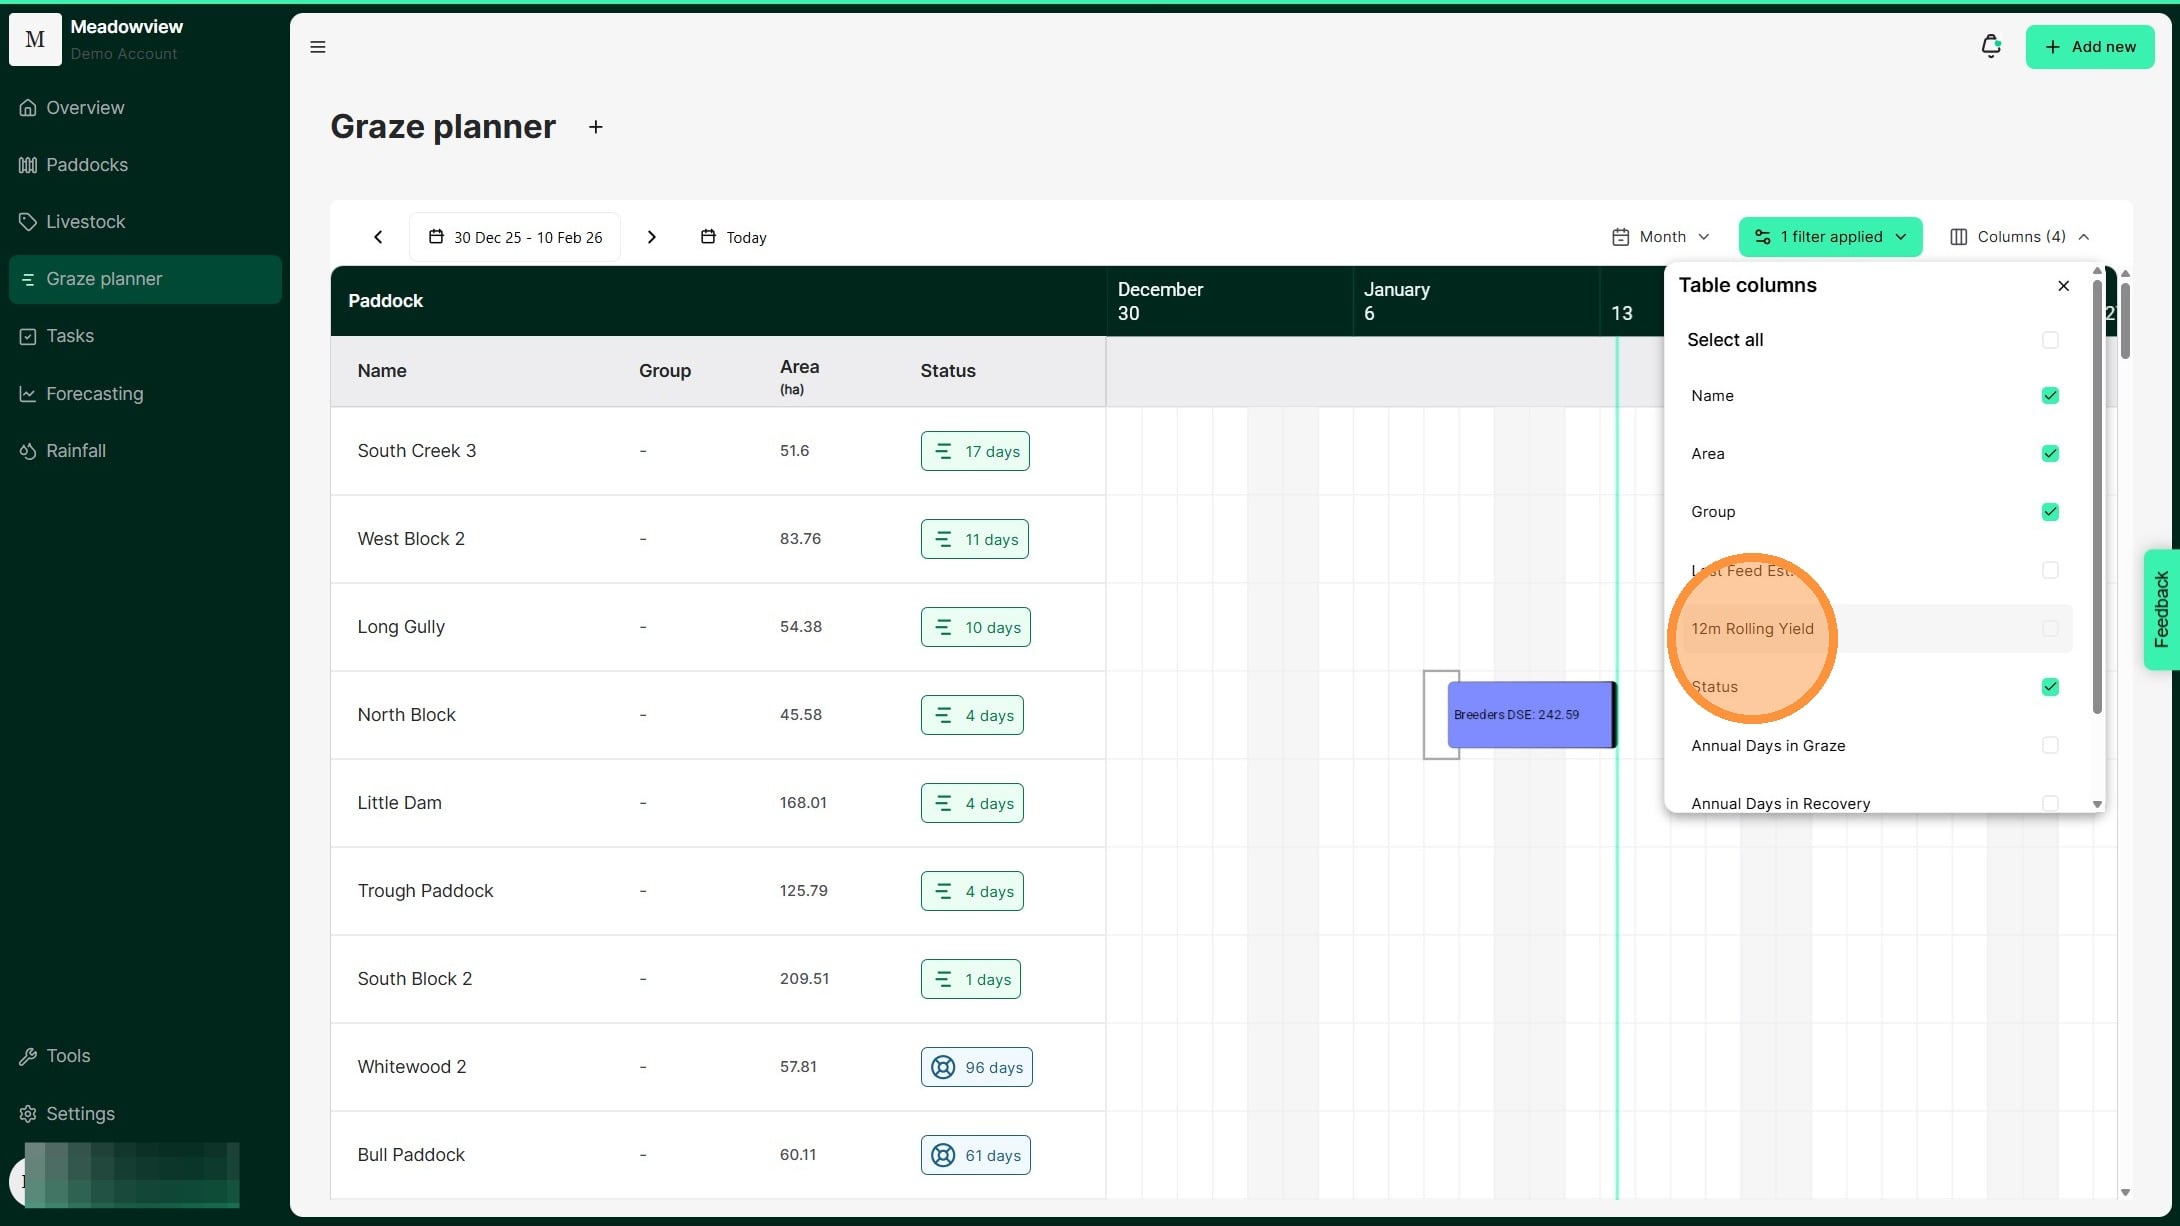Click the Rainfall sidebar icon
2180x1226 pixels.
coord(27,451)
